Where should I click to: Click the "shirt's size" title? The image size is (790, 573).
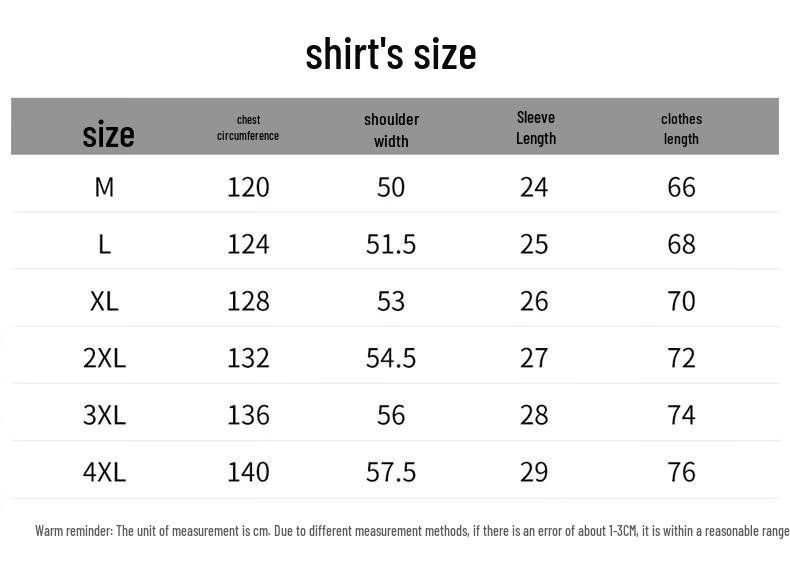[x=390, y=54]
